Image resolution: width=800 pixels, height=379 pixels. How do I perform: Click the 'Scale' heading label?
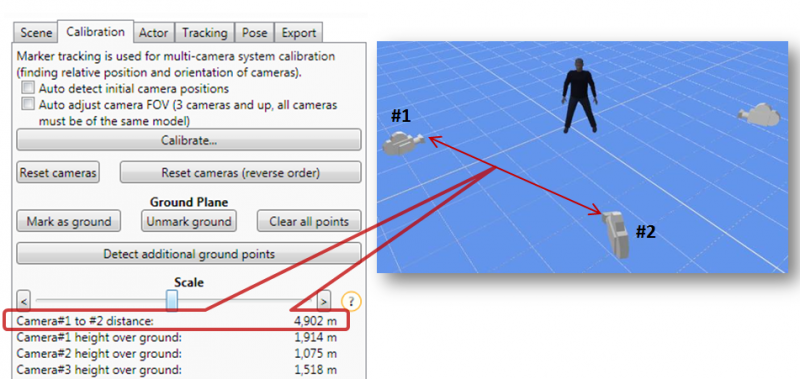189,282
